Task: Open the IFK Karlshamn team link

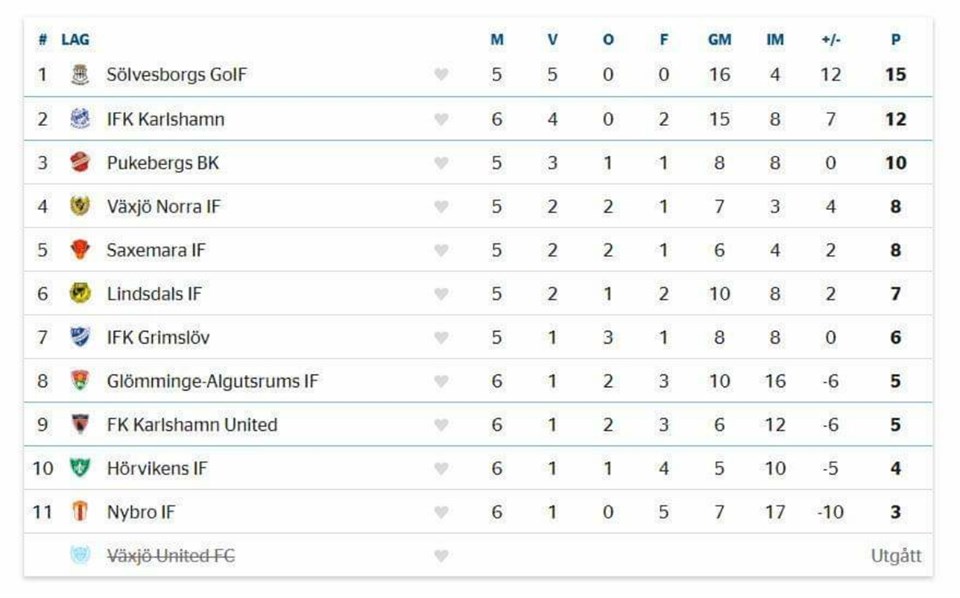Action: pyautogui.click(x=165, y=119)
